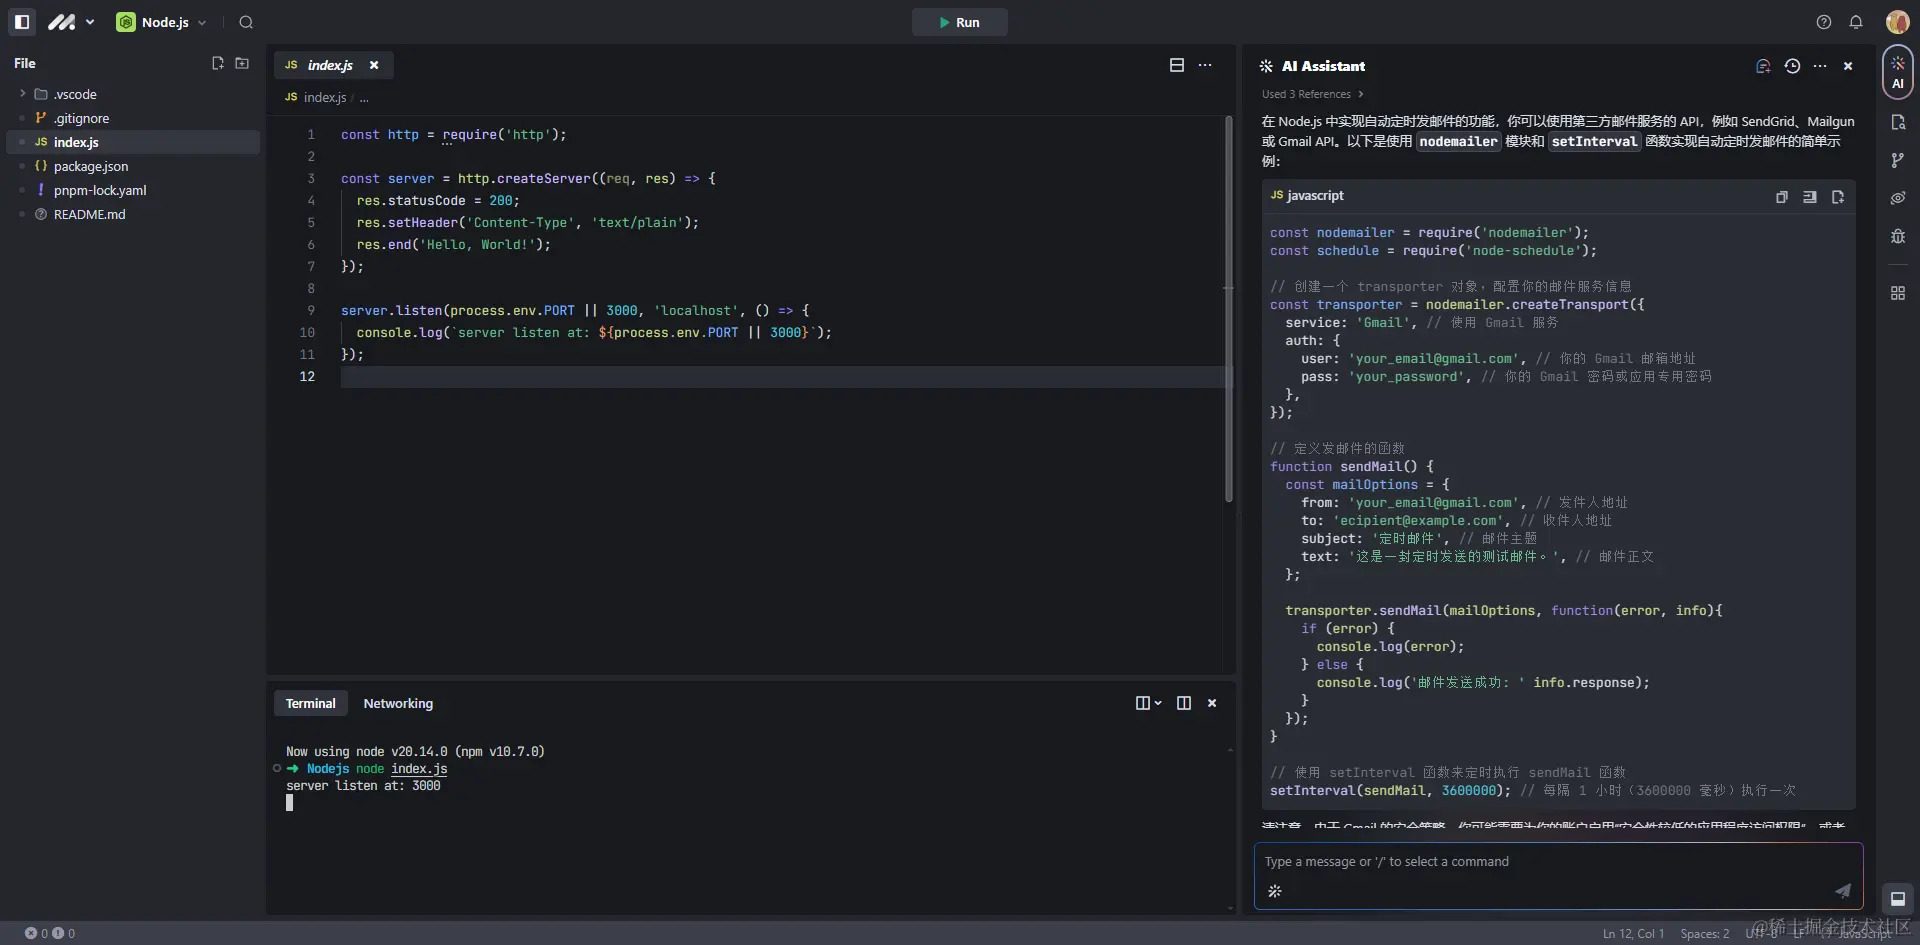Open AI Assistant more options
This screenshot has height=945, width=1920.
[1820, 66]
